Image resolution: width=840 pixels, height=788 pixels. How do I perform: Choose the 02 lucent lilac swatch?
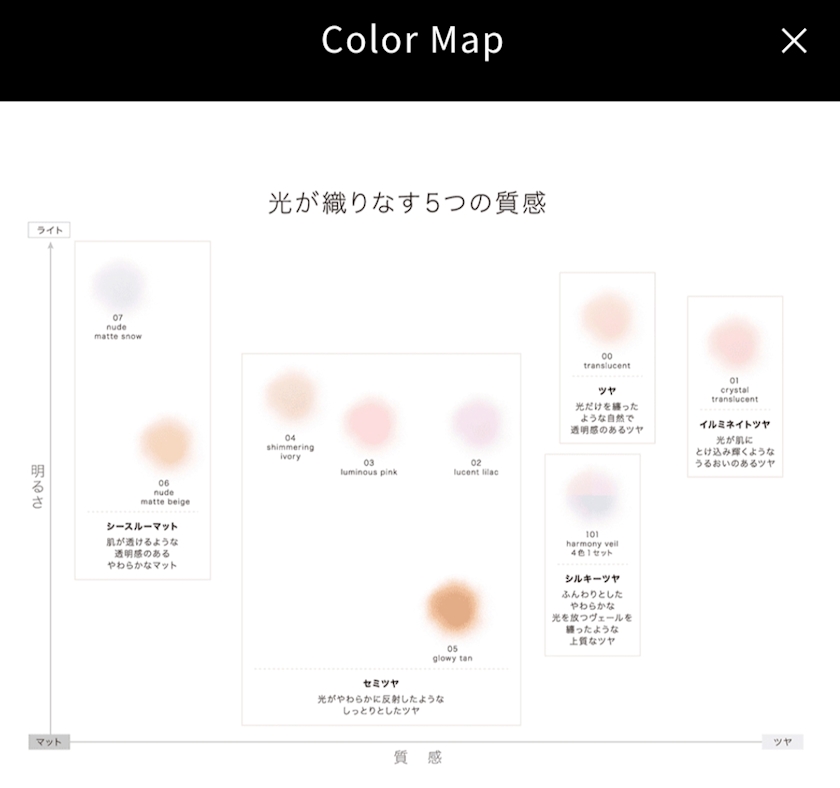[476, 423]
